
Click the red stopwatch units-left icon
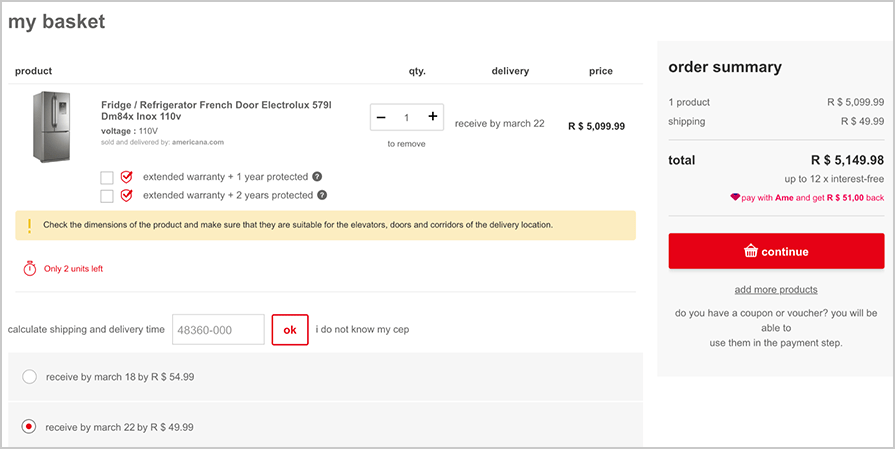click(x=29, y=268)
